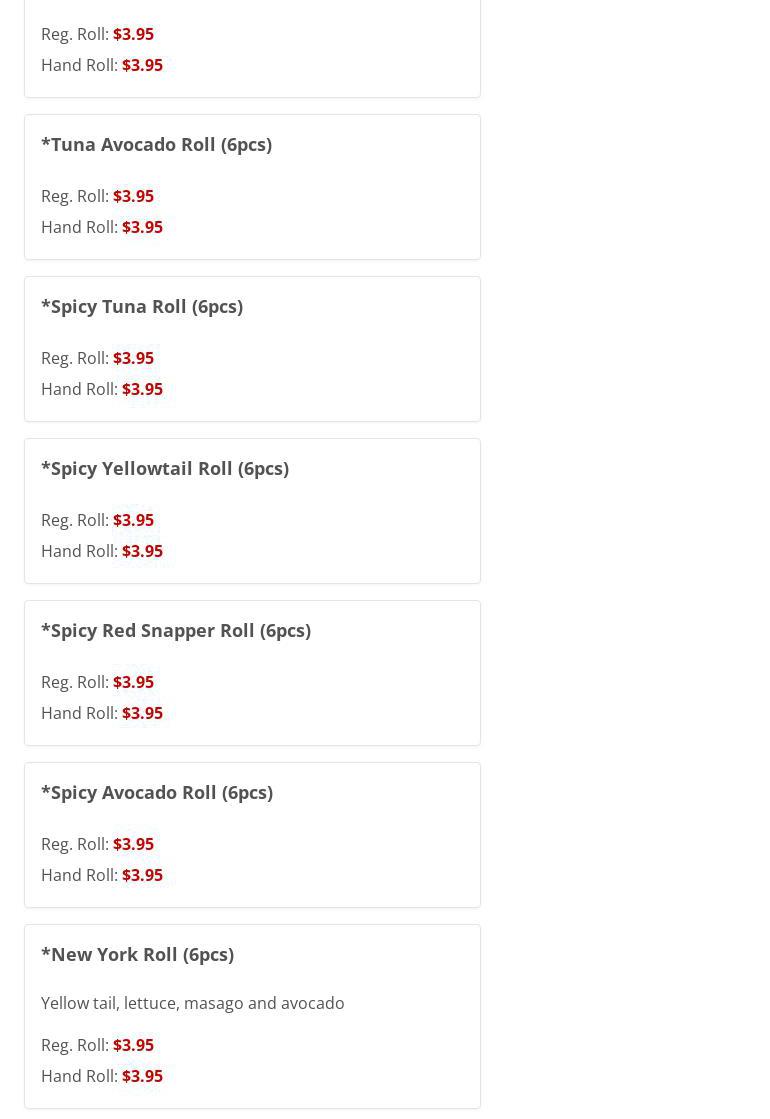Select Spicy Yellowtail Hand Roll price
Image resolution: width=770 pixels, height=1119 pixels.
coord(142,551)
